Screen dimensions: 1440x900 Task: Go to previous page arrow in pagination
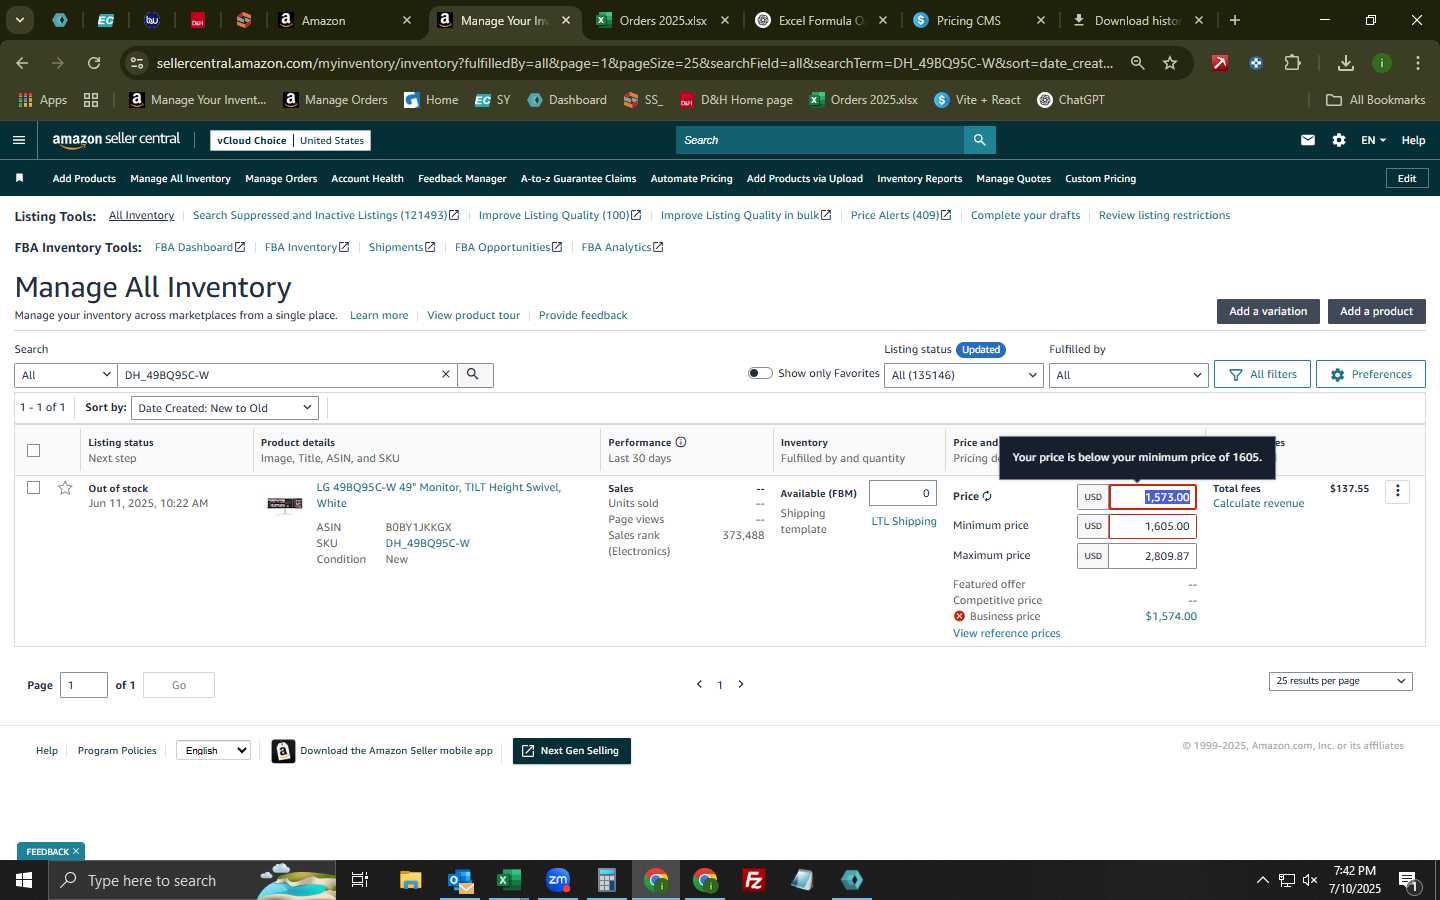tap(699, 684)
